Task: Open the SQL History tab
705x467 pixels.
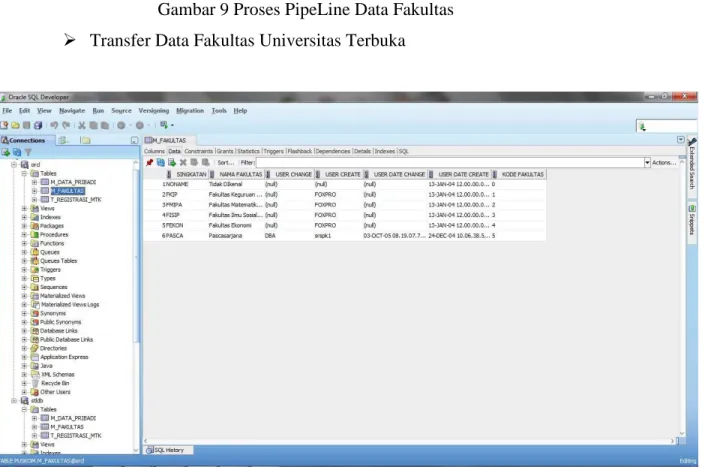Action: 169,450
